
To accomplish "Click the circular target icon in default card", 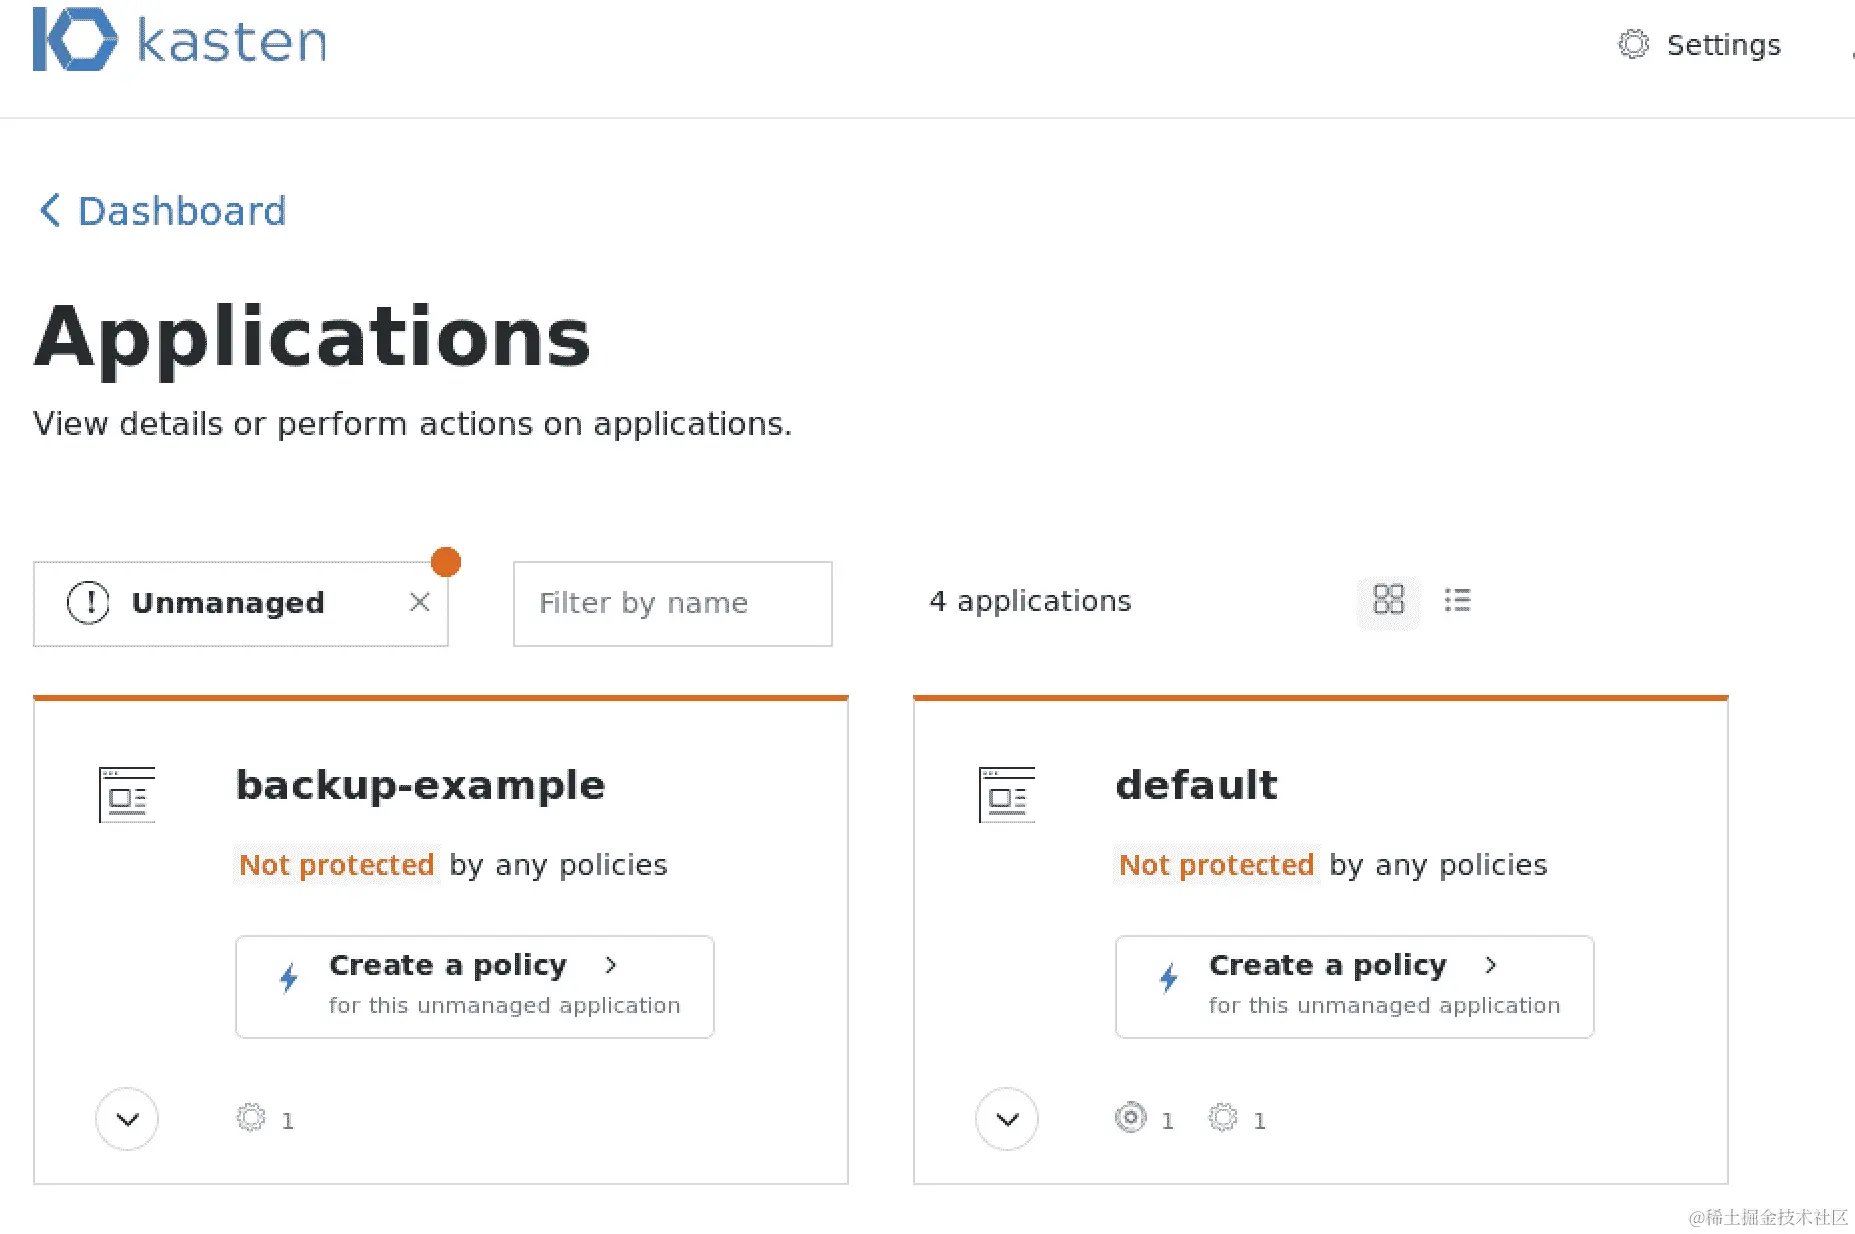I will point(1130,1118).
